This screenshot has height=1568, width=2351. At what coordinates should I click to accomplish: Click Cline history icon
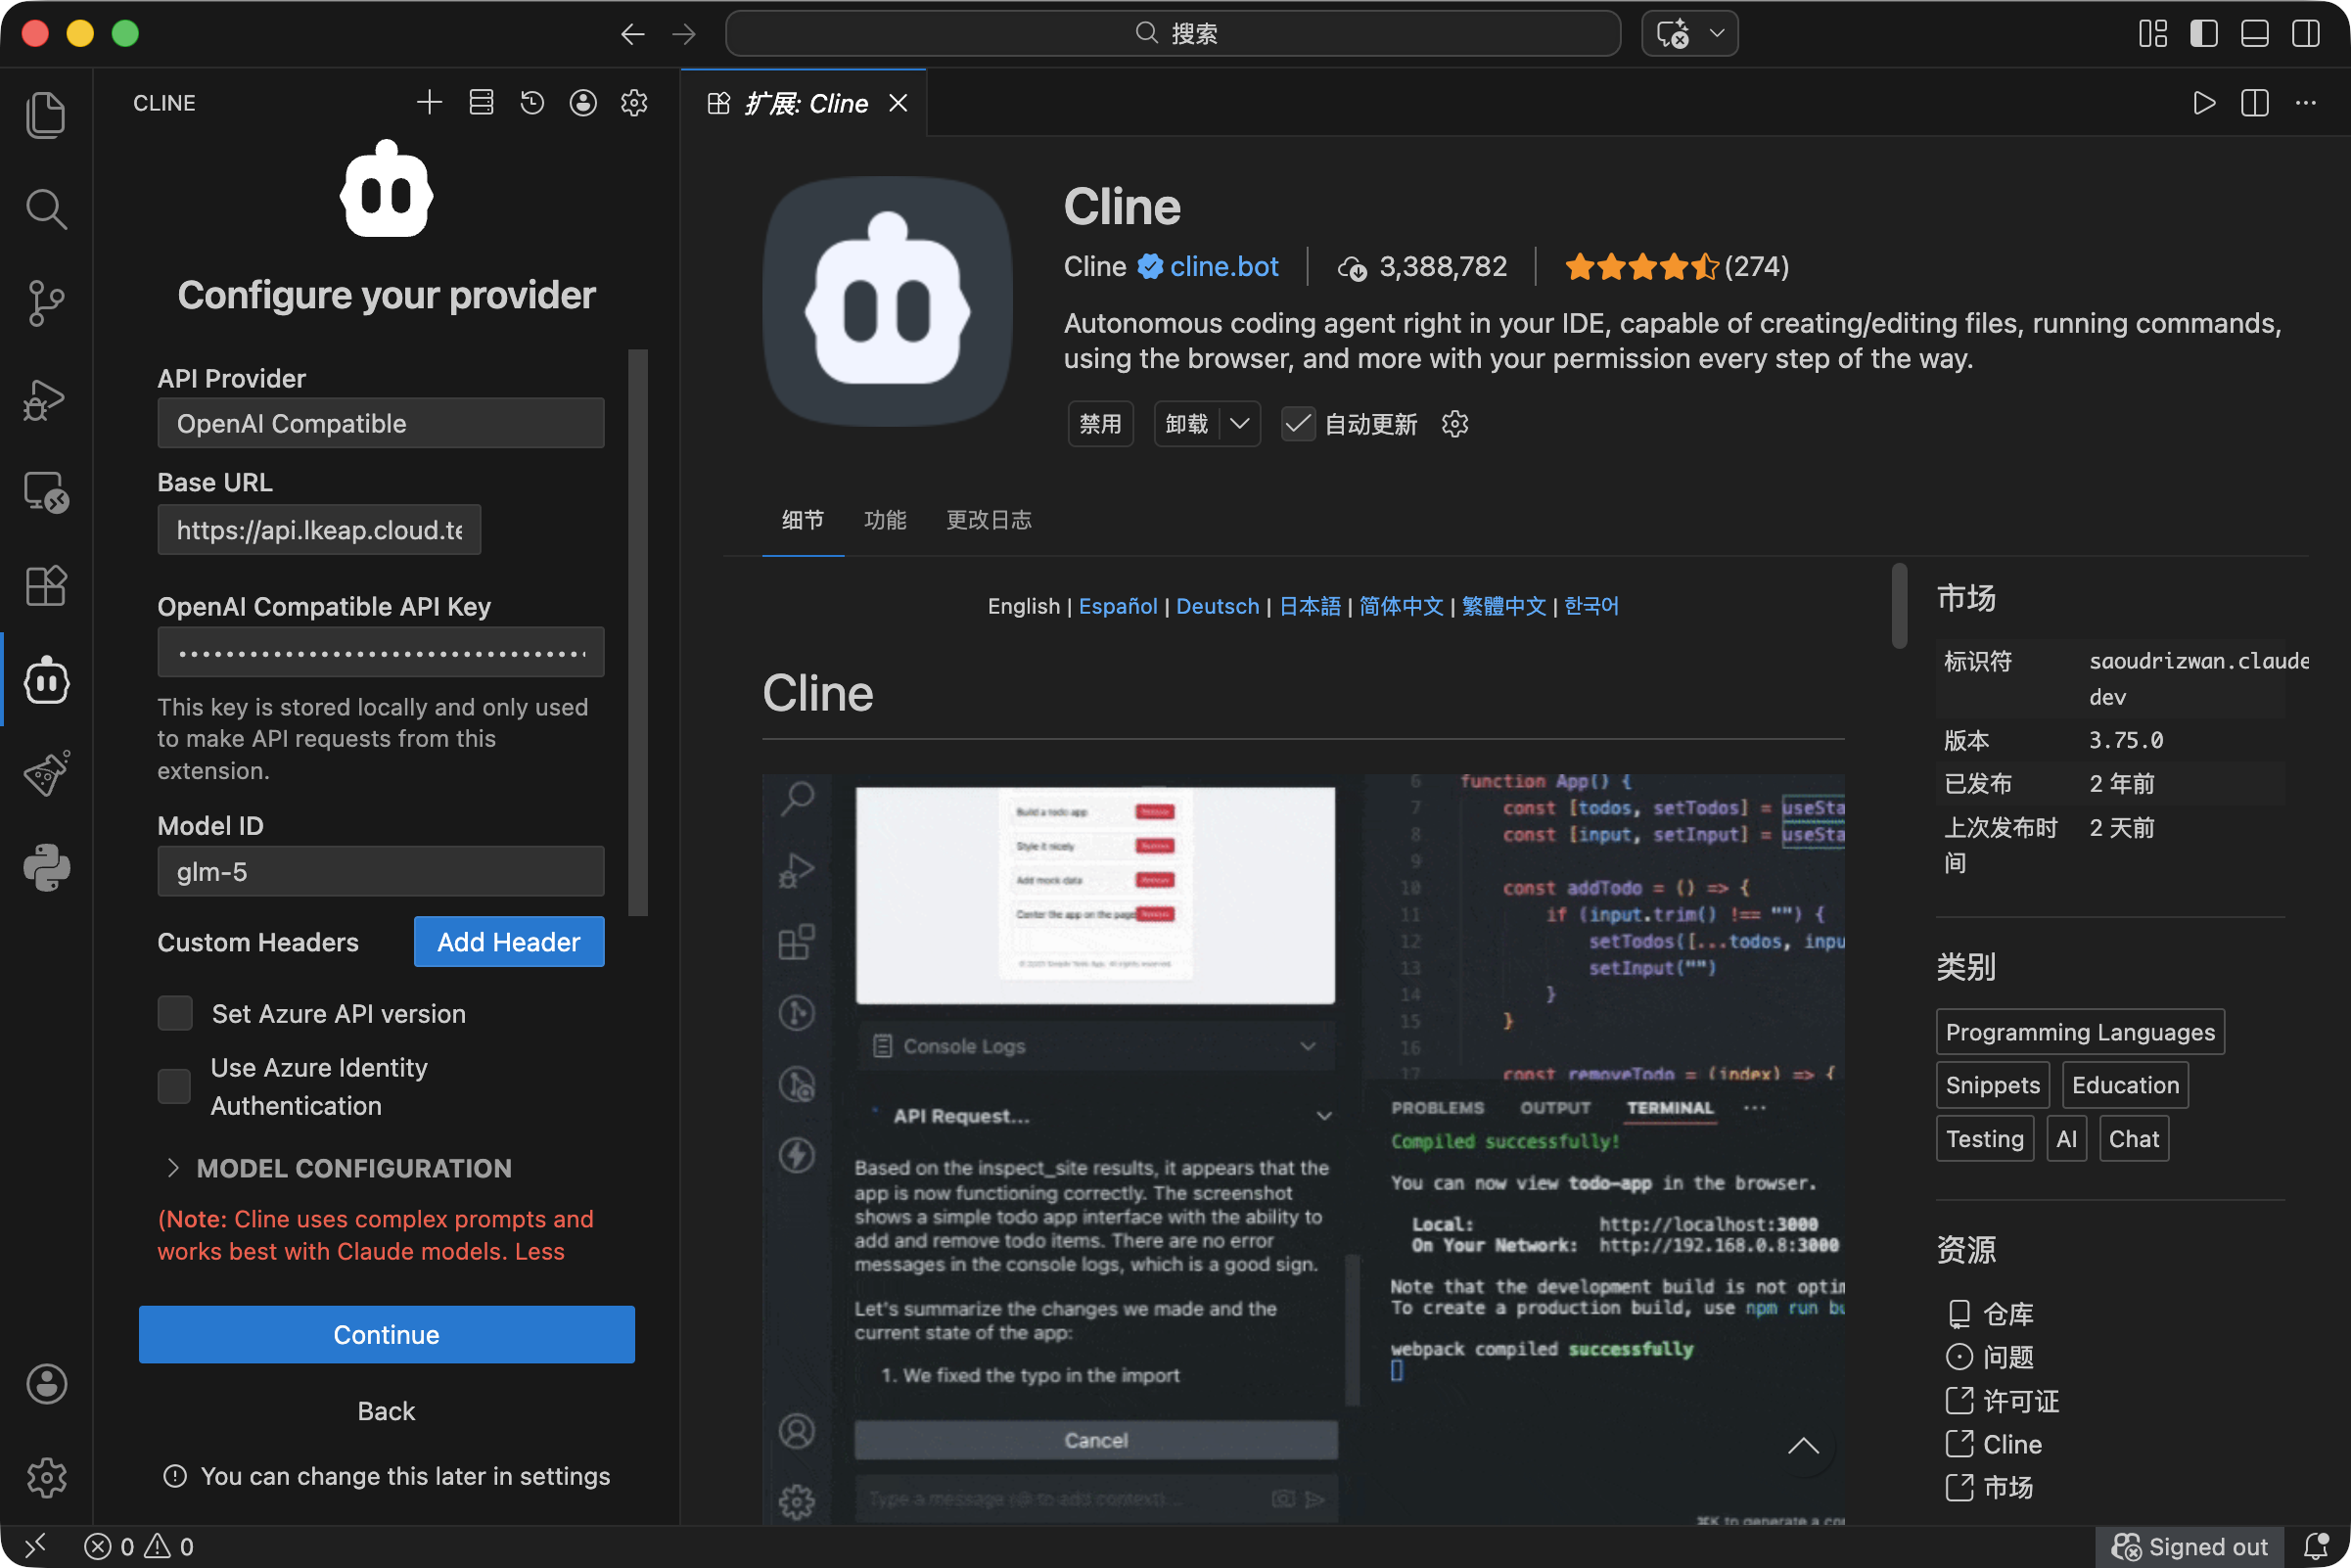click(x=532, y=103)
